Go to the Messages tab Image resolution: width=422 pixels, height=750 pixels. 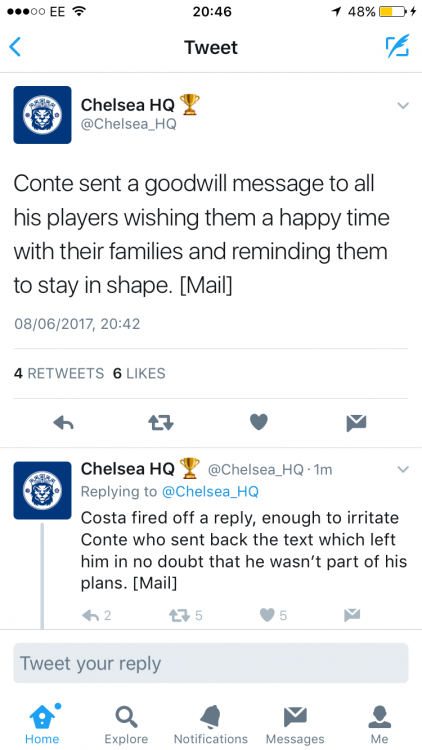(x=295, y=723)
